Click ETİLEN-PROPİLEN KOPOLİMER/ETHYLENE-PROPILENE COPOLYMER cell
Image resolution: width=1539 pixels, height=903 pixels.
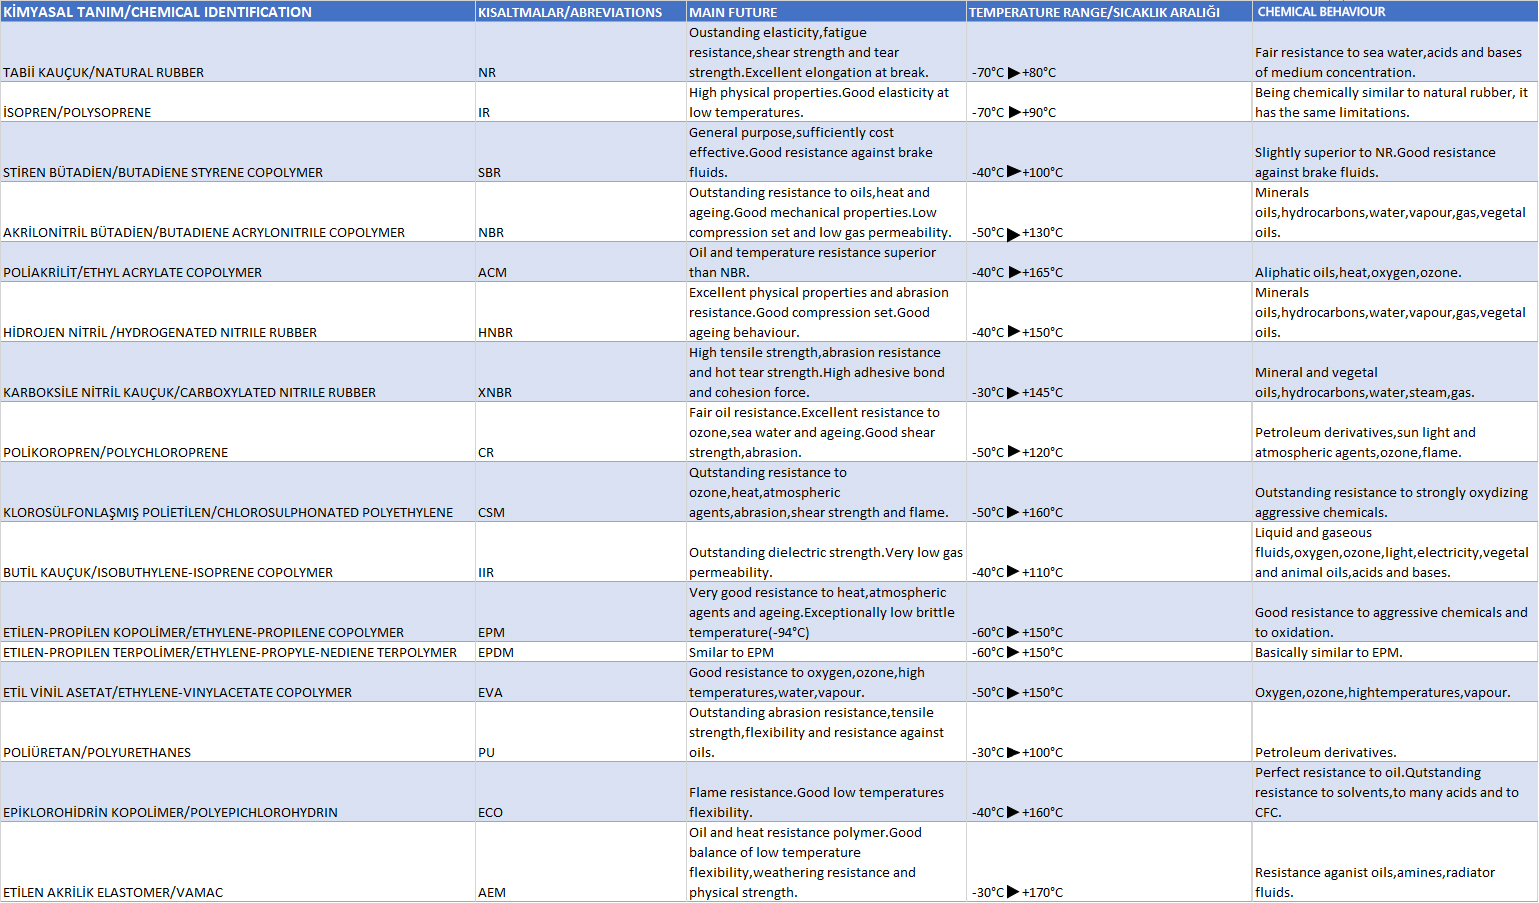[x=238, y=612]
